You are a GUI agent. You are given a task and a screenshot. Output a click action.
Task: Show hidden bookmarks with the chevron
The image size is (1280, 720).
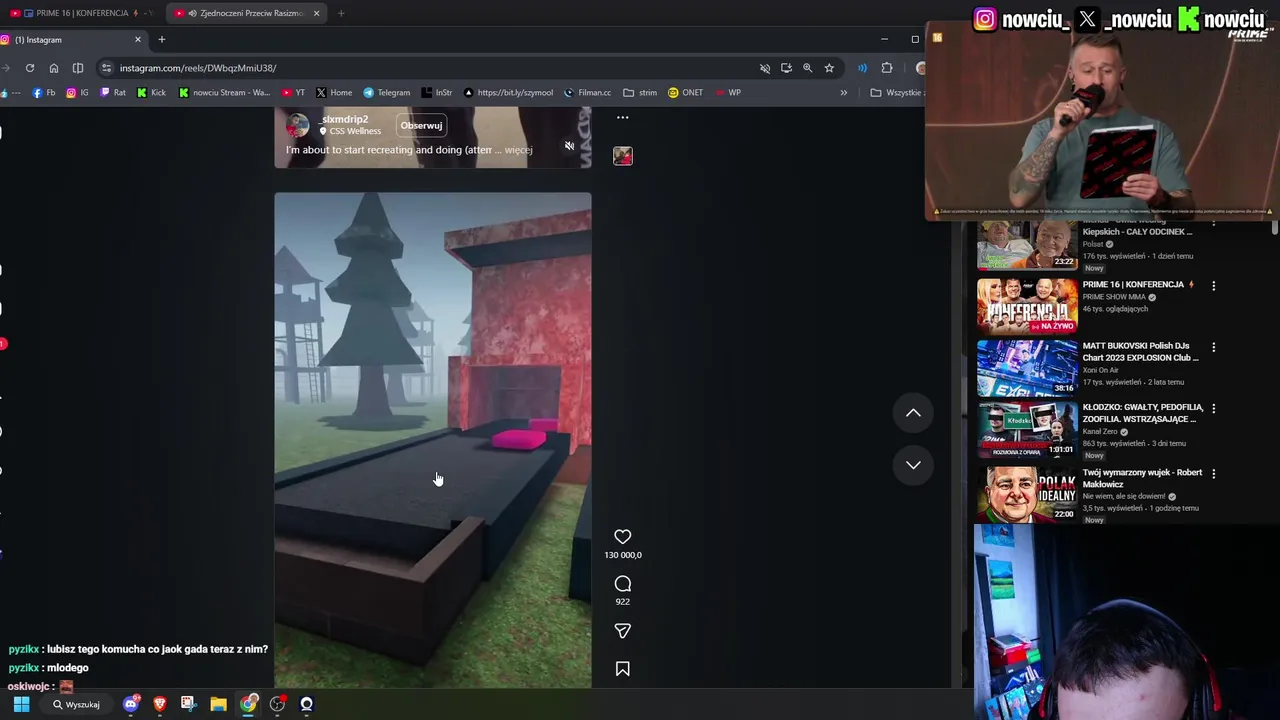843,93
